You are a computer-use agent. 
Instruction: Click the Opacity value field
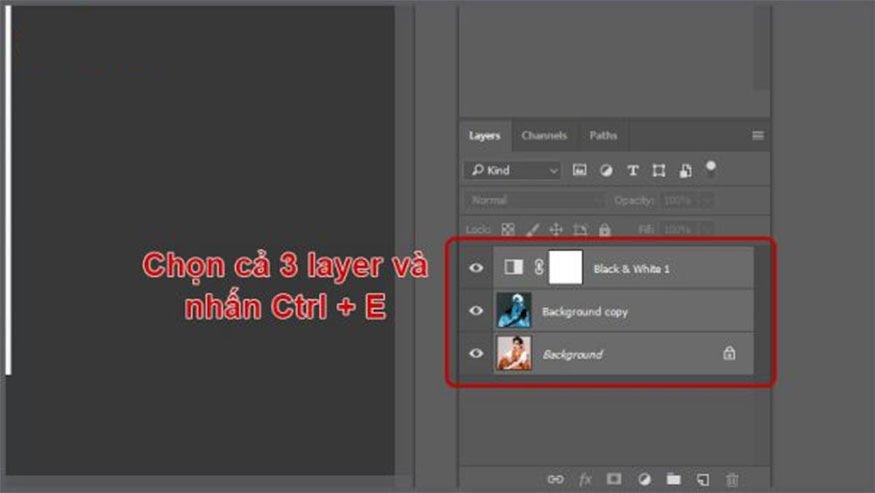point(680,200)
